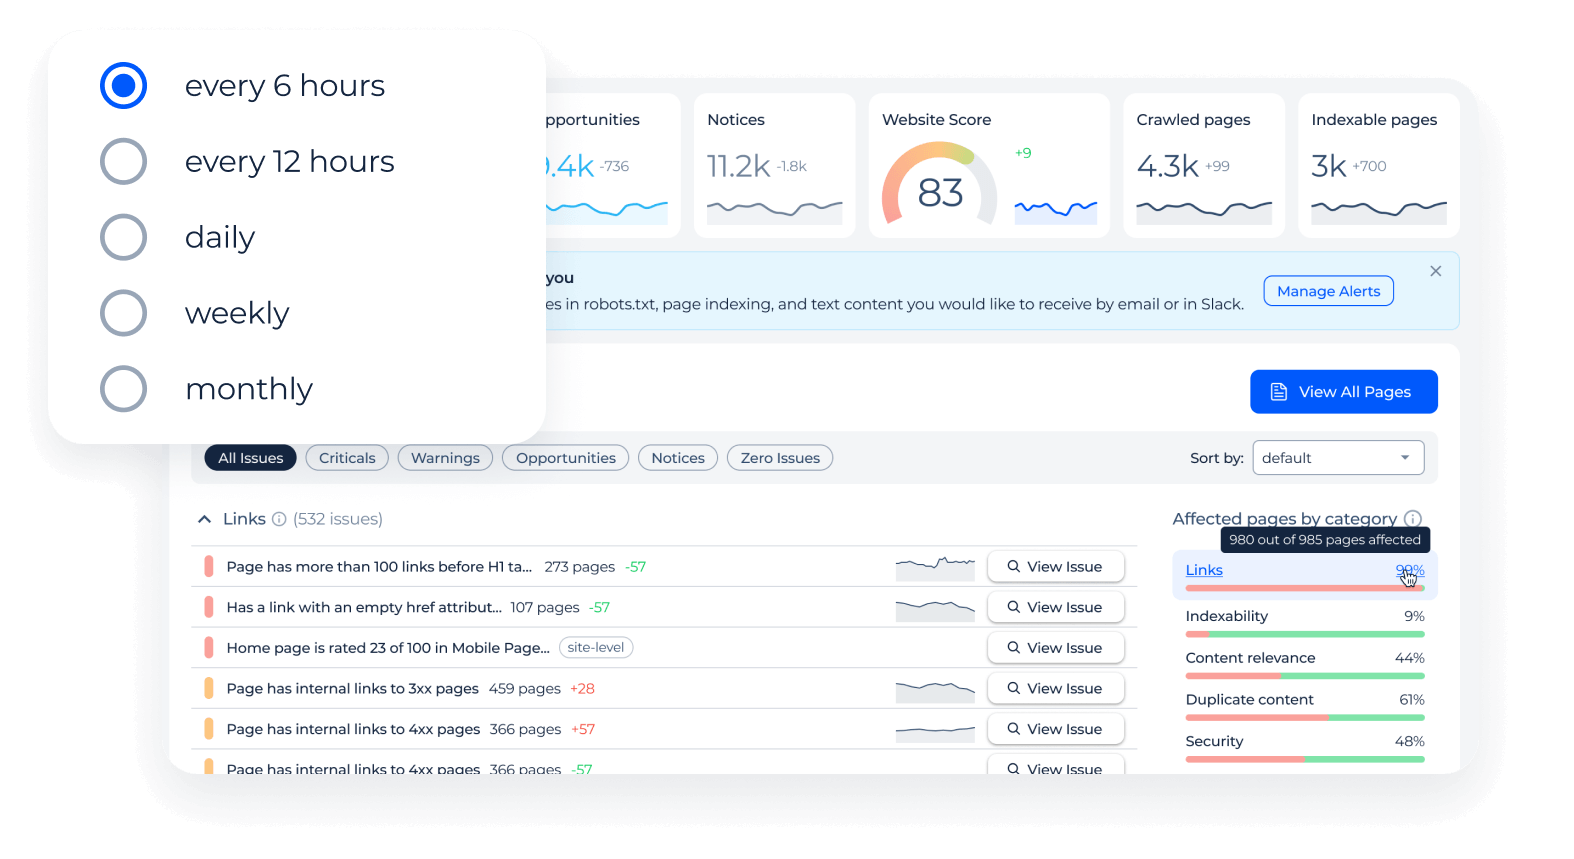Screen dimensions: 1574x859
Task: View Issue for empty href attribute row
Action: pos(1055,607)
